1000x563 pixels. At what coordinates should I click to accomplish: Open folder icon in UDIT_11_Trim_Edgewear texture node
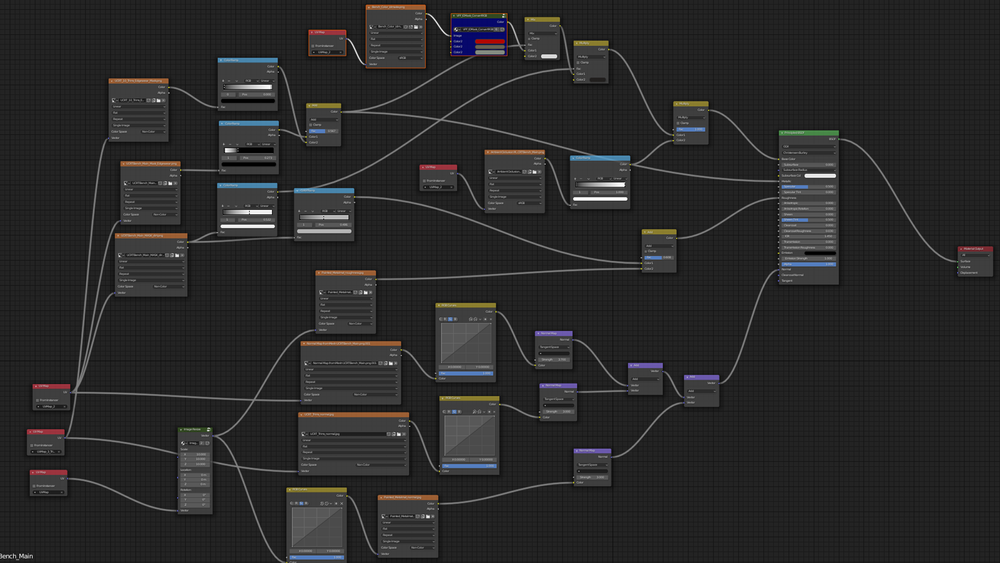[x=158, y=100]
